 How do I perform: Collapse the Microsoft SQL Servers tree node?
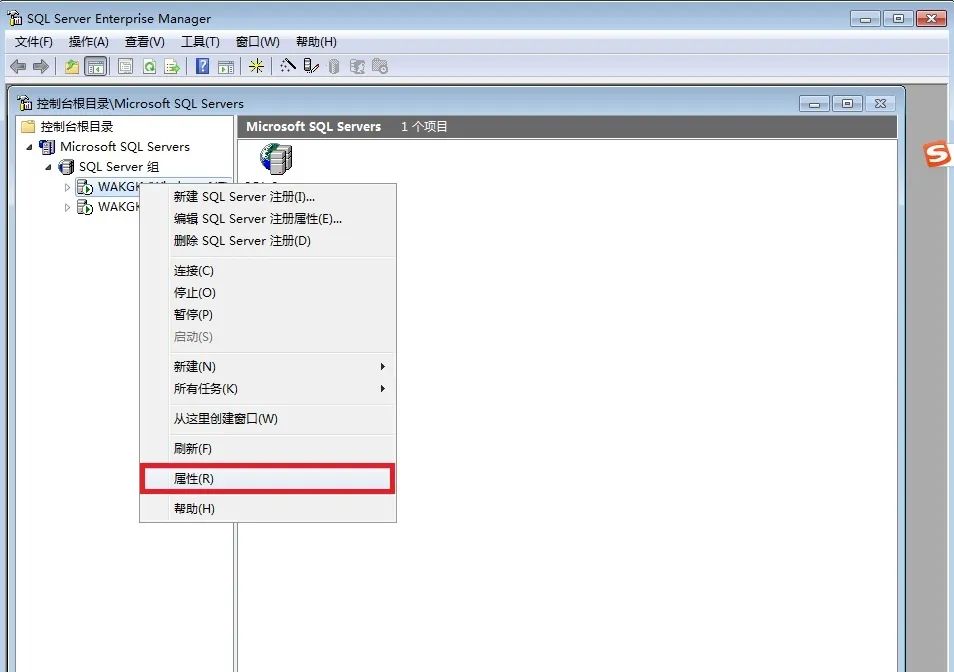29,147
